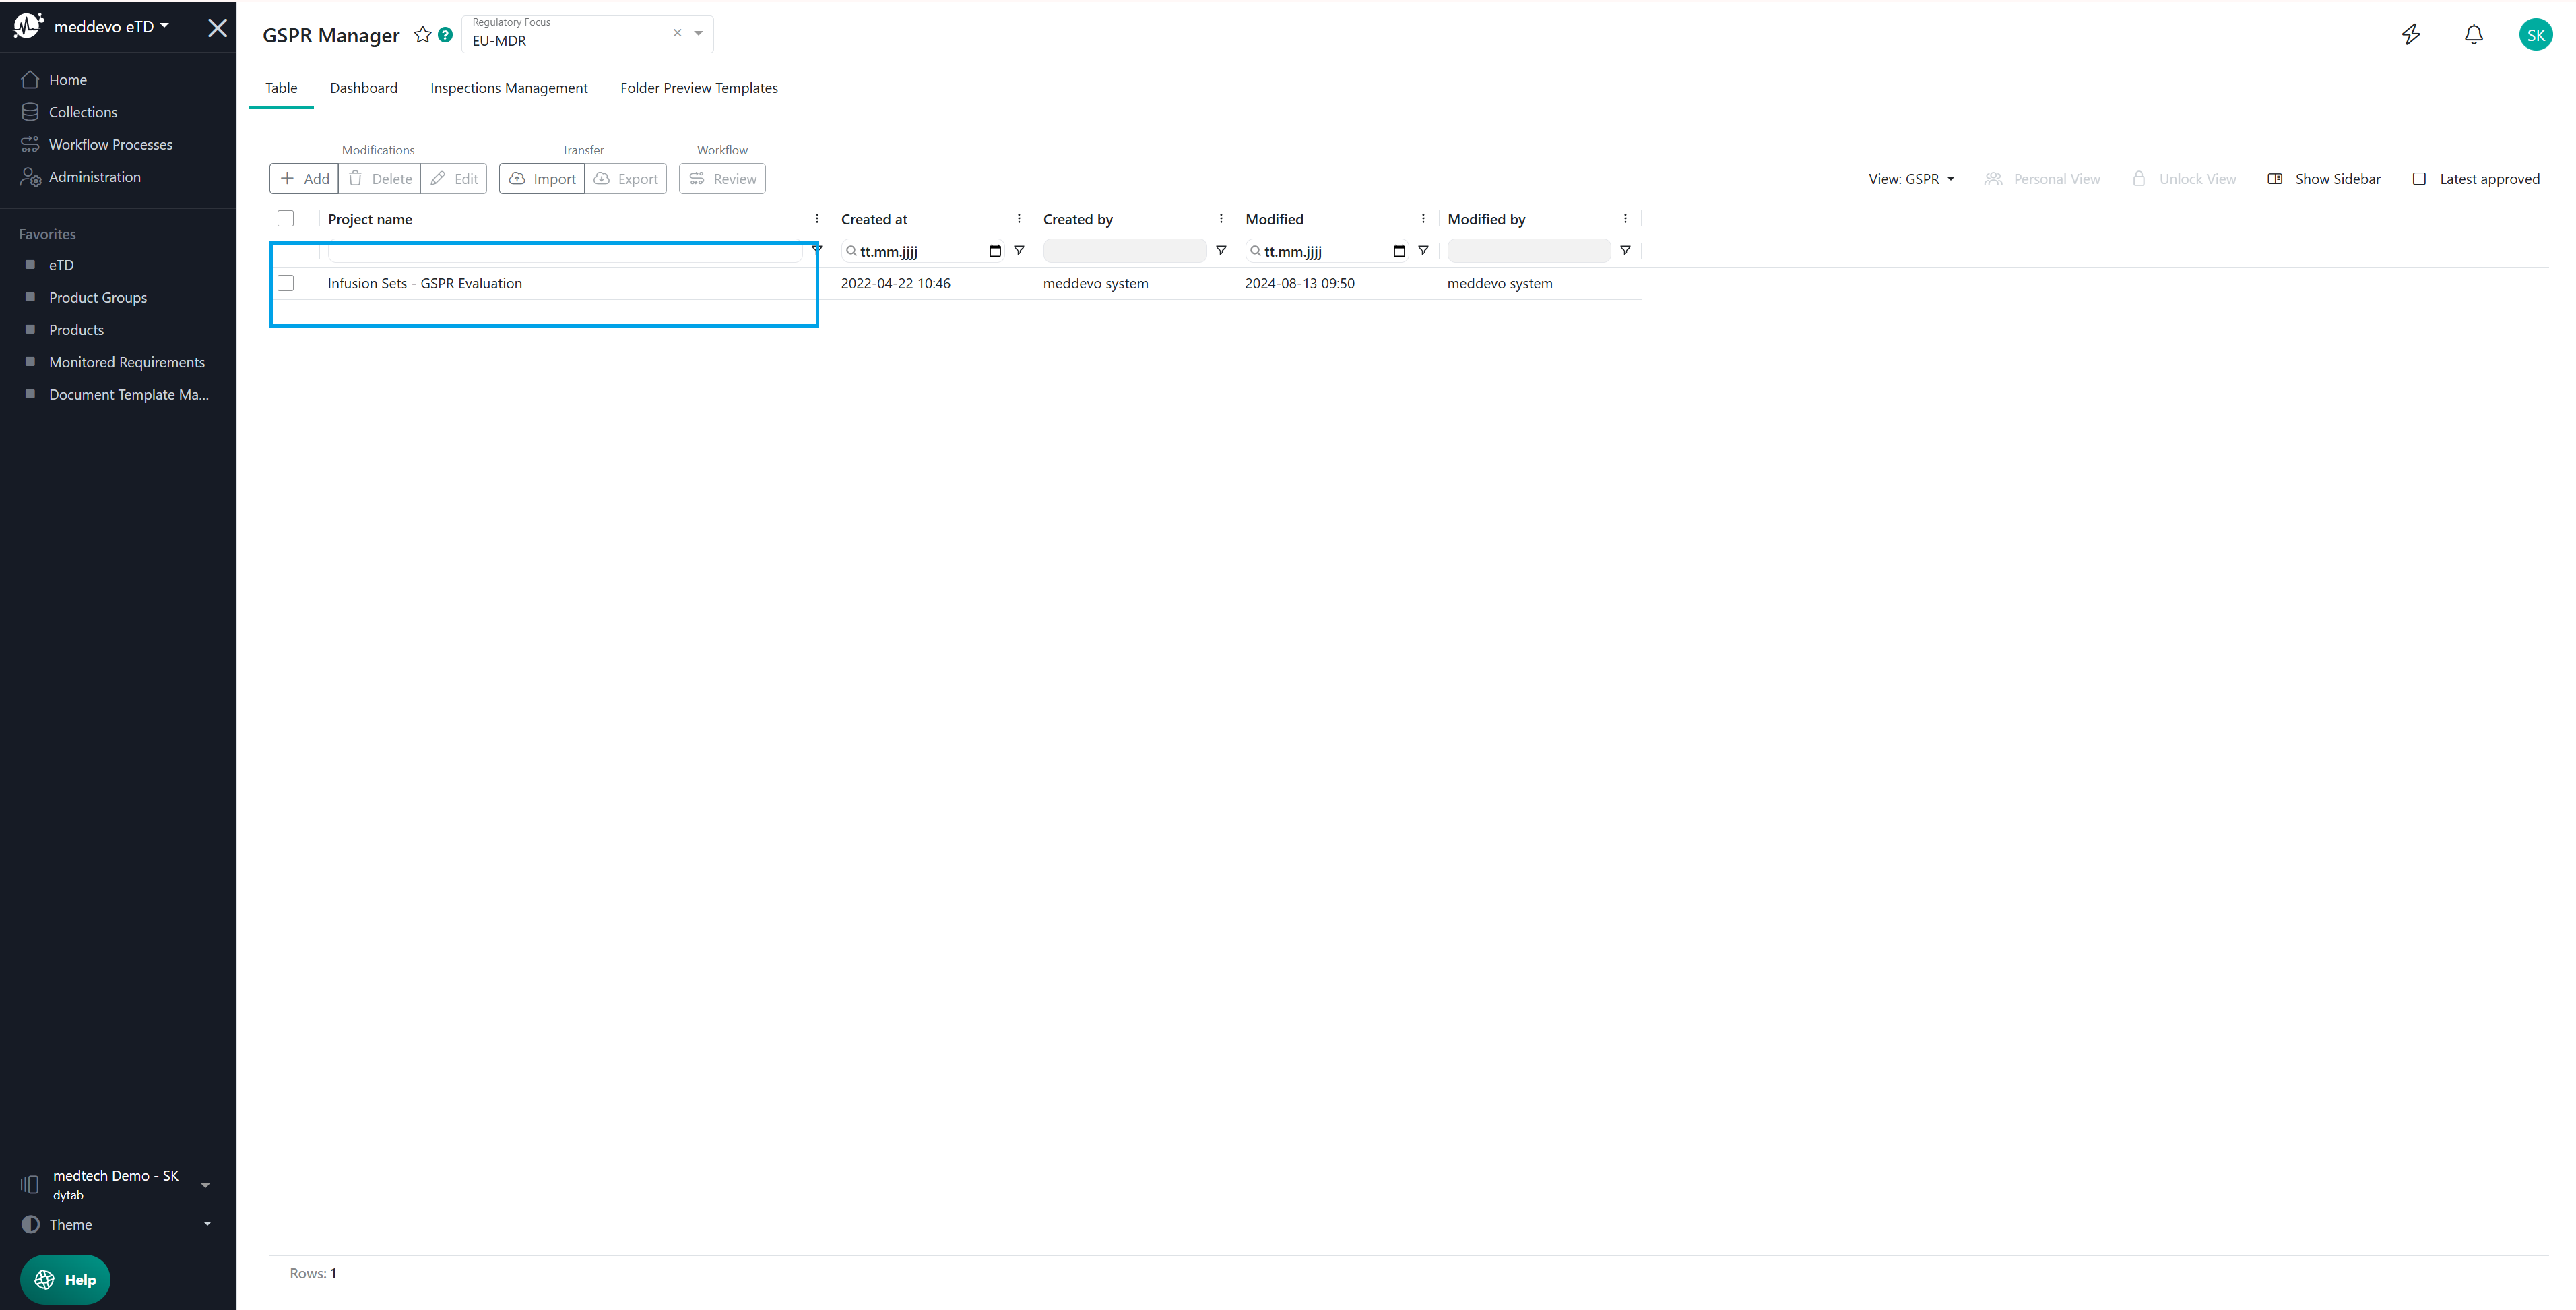
Task: Clear the EU-MDR regulatory focus selection
Action: (x=677, y=33)
